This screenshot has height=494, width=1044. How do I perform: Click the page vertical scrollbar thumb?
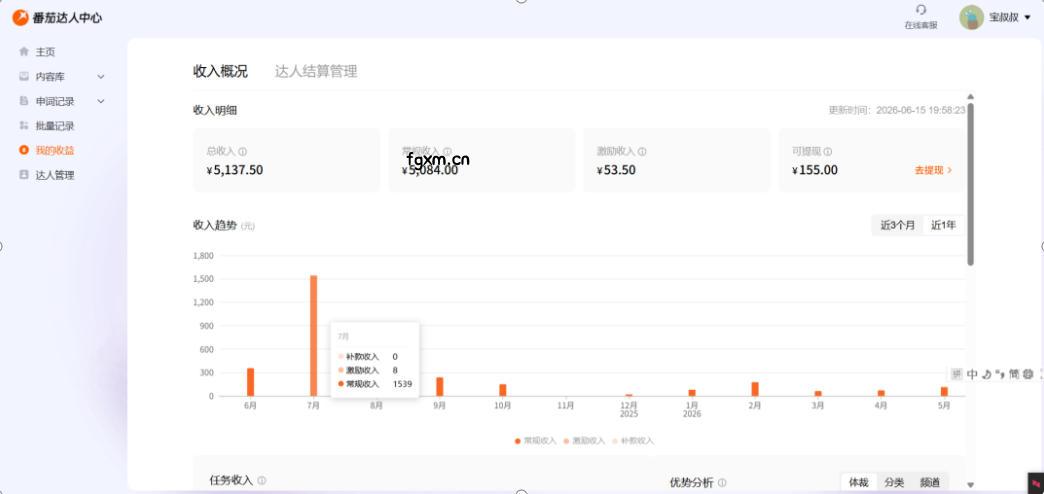click(x=971, y=184)
